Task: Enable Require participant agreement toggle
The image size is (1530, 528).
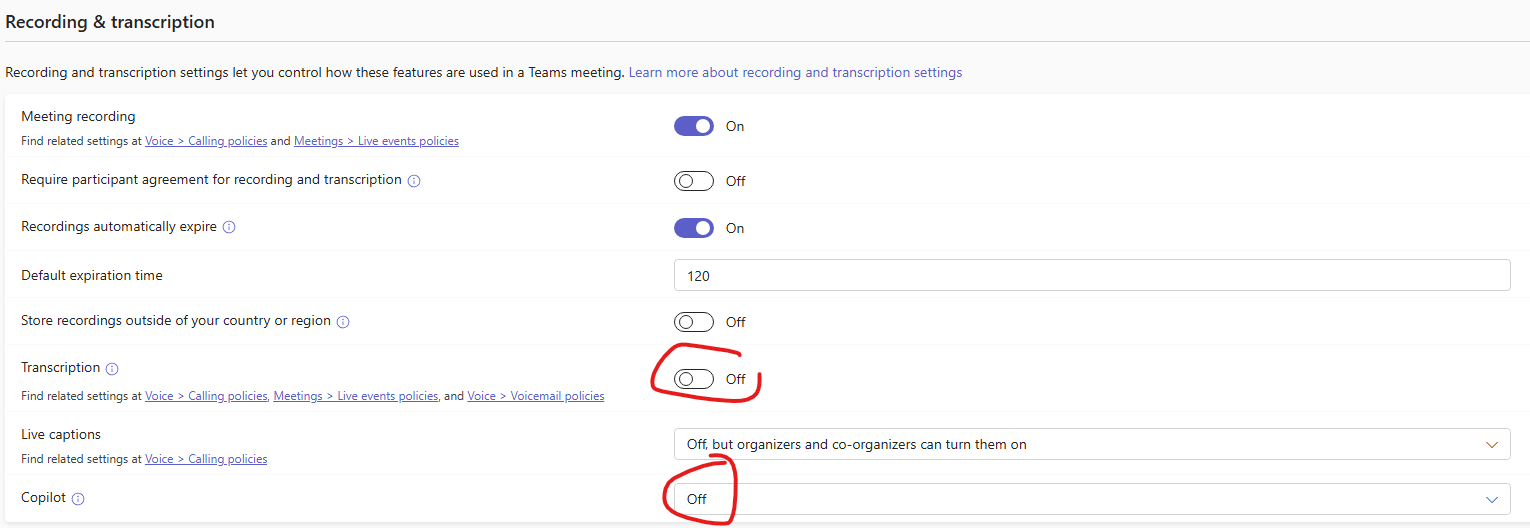Action: click(694, 181)
